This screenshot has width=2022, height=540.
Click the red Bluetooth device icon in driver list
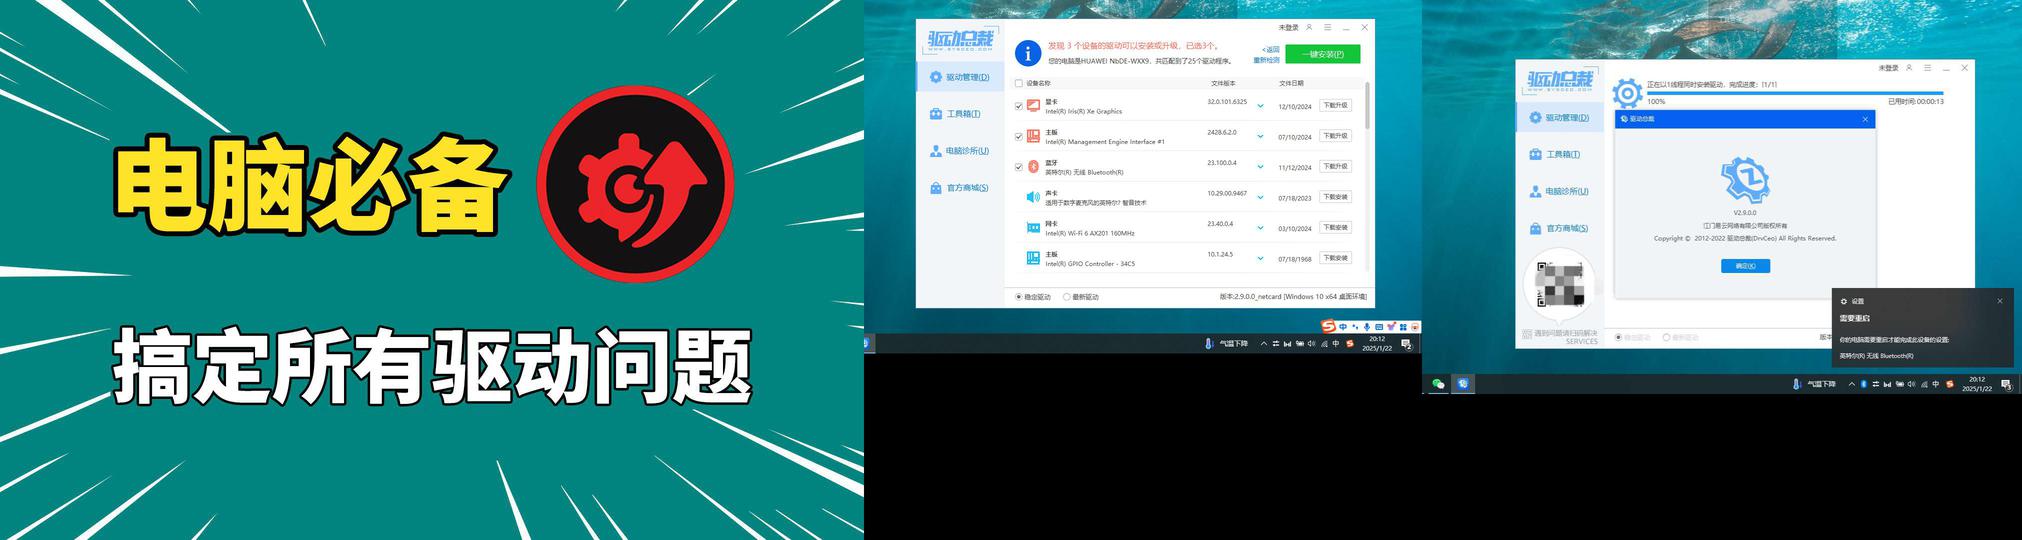tap(1033, 167)
